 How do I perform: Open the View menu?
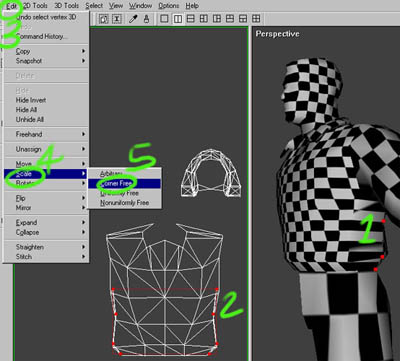point(116,6)
